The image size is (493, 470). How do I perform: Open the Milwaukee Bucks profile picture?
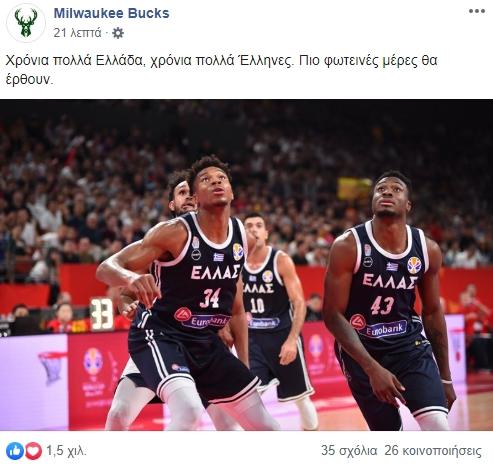[x=26, y=23]
